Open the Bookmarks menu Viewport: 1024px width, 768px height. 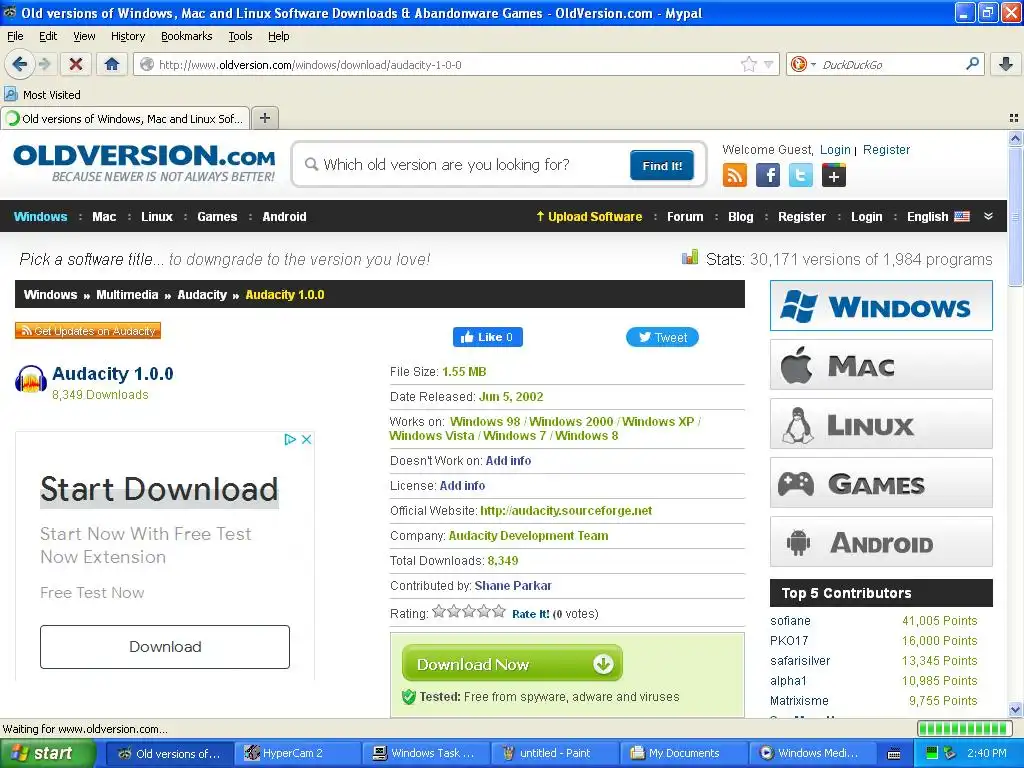click(186, 36)
